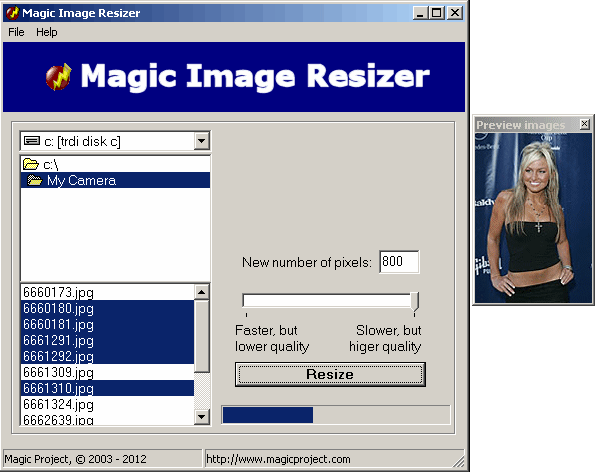Click the lightning ball logo in banner
Viewport: 595px width, 472px height.
pos(59,77)
